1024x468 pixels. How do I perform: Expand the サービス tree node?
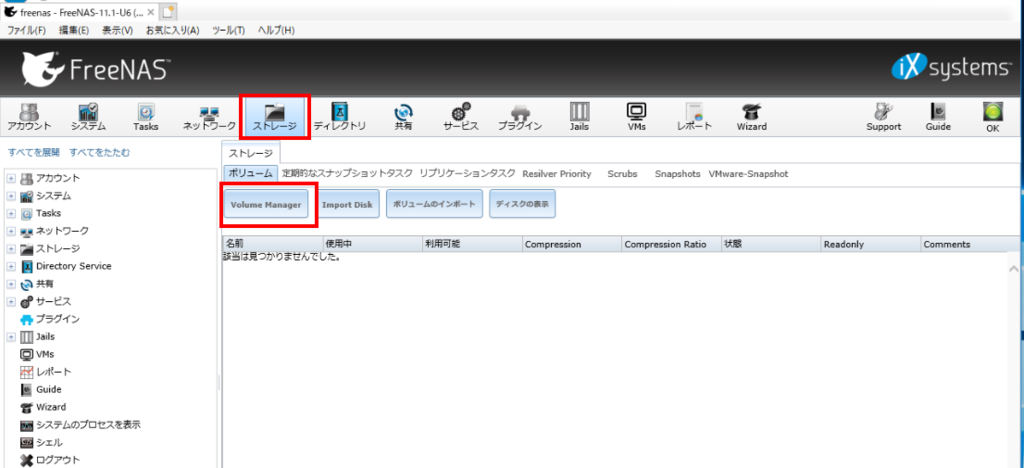click(11, 302)
